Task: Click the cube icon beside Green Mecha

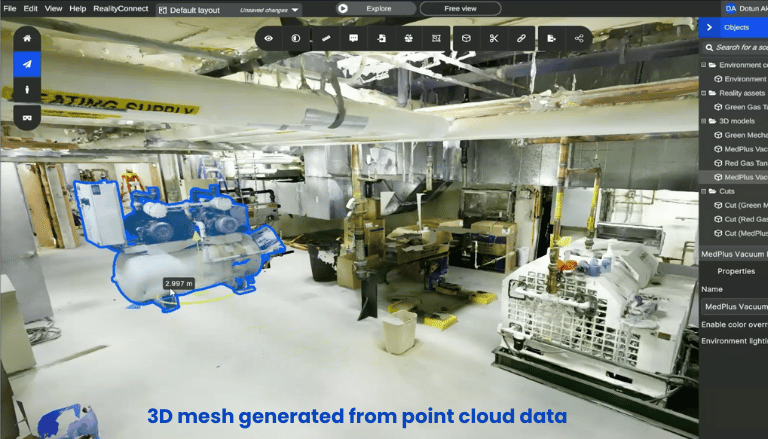Action: (718, 135)
